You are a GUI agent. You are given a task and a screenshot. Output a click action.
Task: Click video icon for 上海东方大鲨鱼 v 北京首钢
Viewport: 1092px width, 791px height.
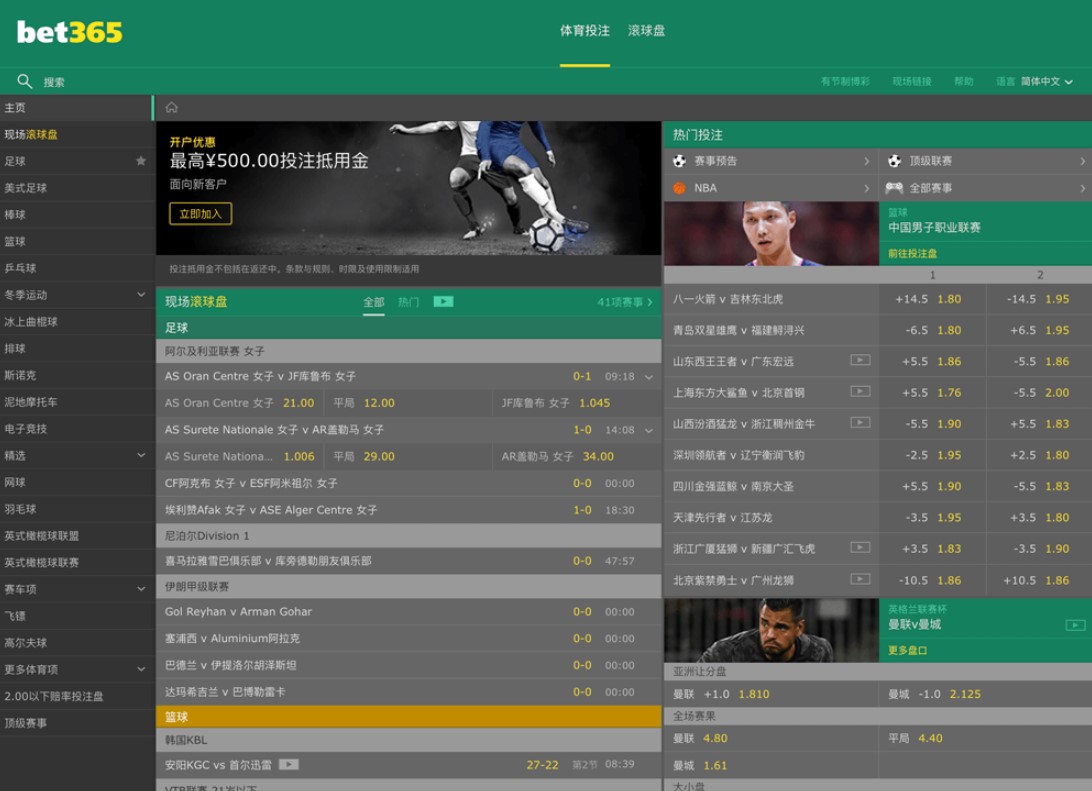[860, 391]
